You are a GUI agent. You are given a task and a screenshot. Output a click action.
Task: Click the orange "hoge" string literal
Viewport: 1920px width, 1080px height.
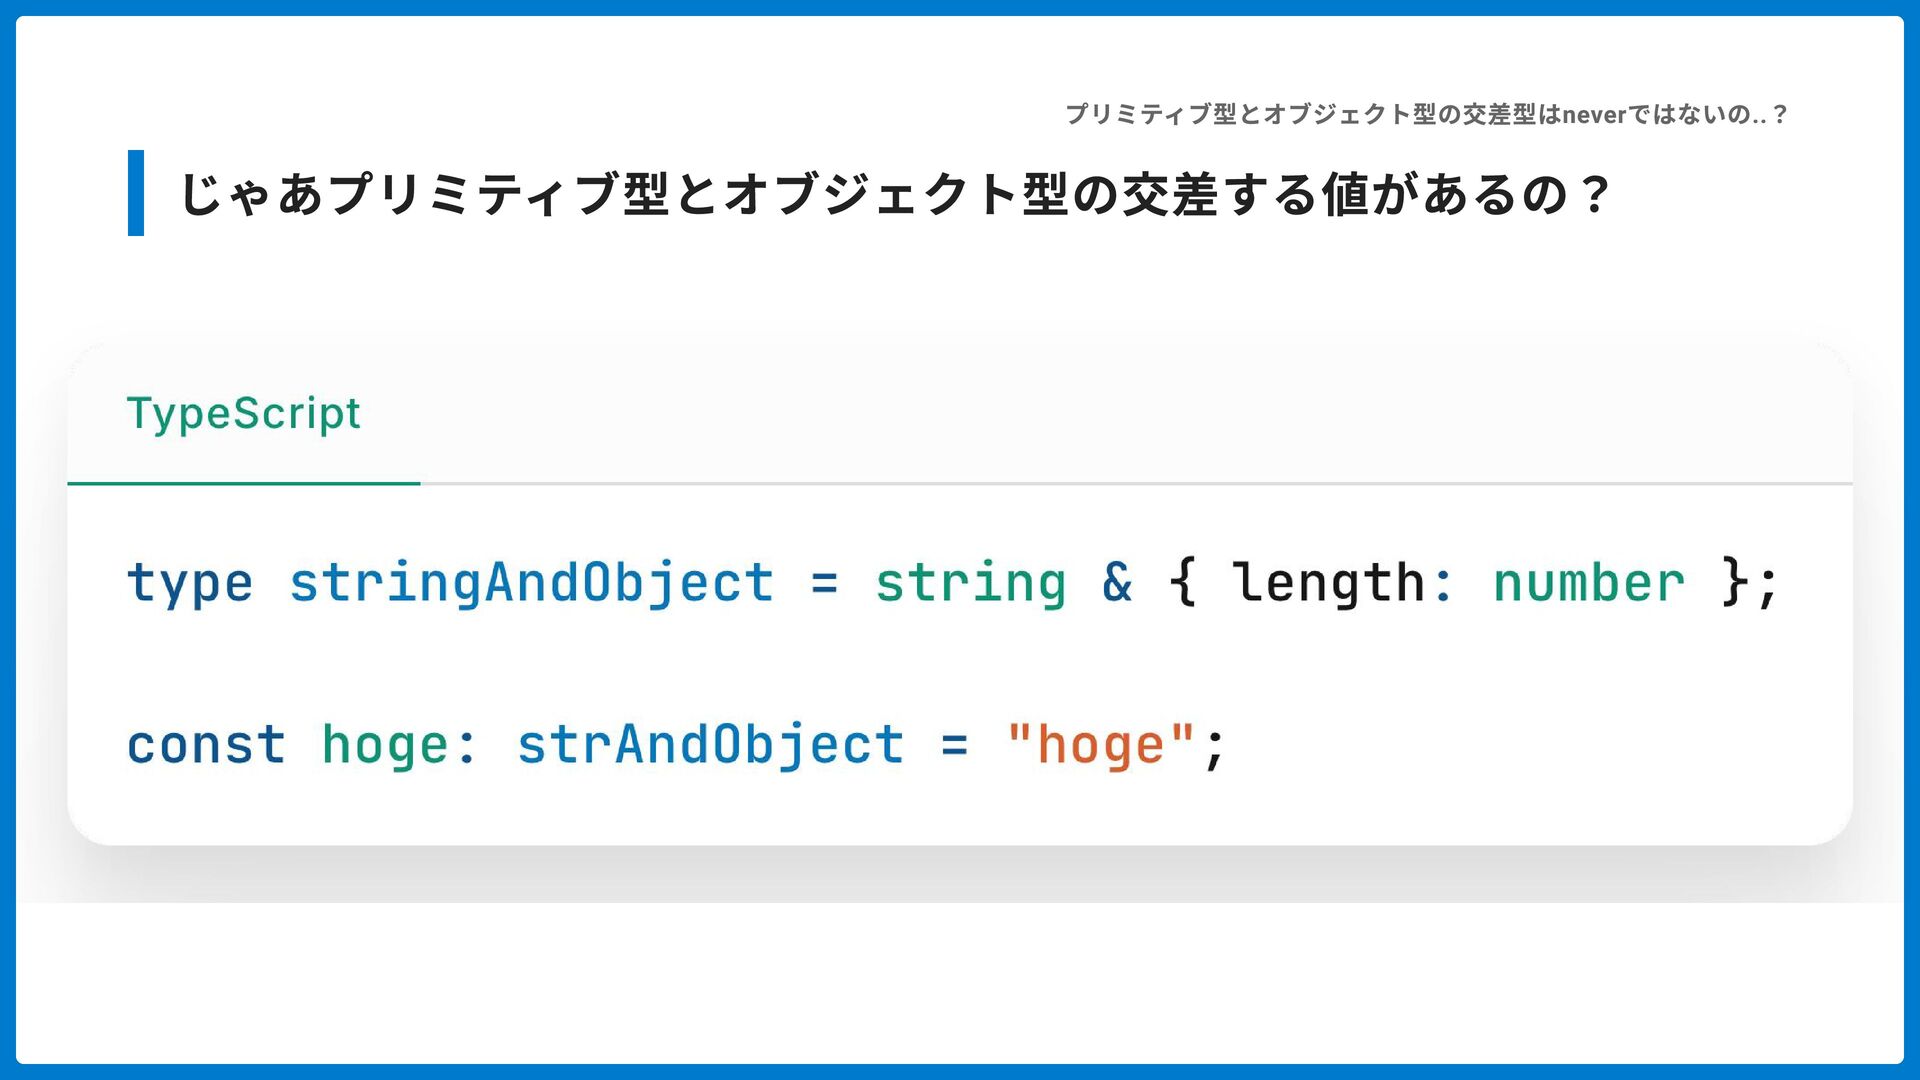(x=1101, y=745)
